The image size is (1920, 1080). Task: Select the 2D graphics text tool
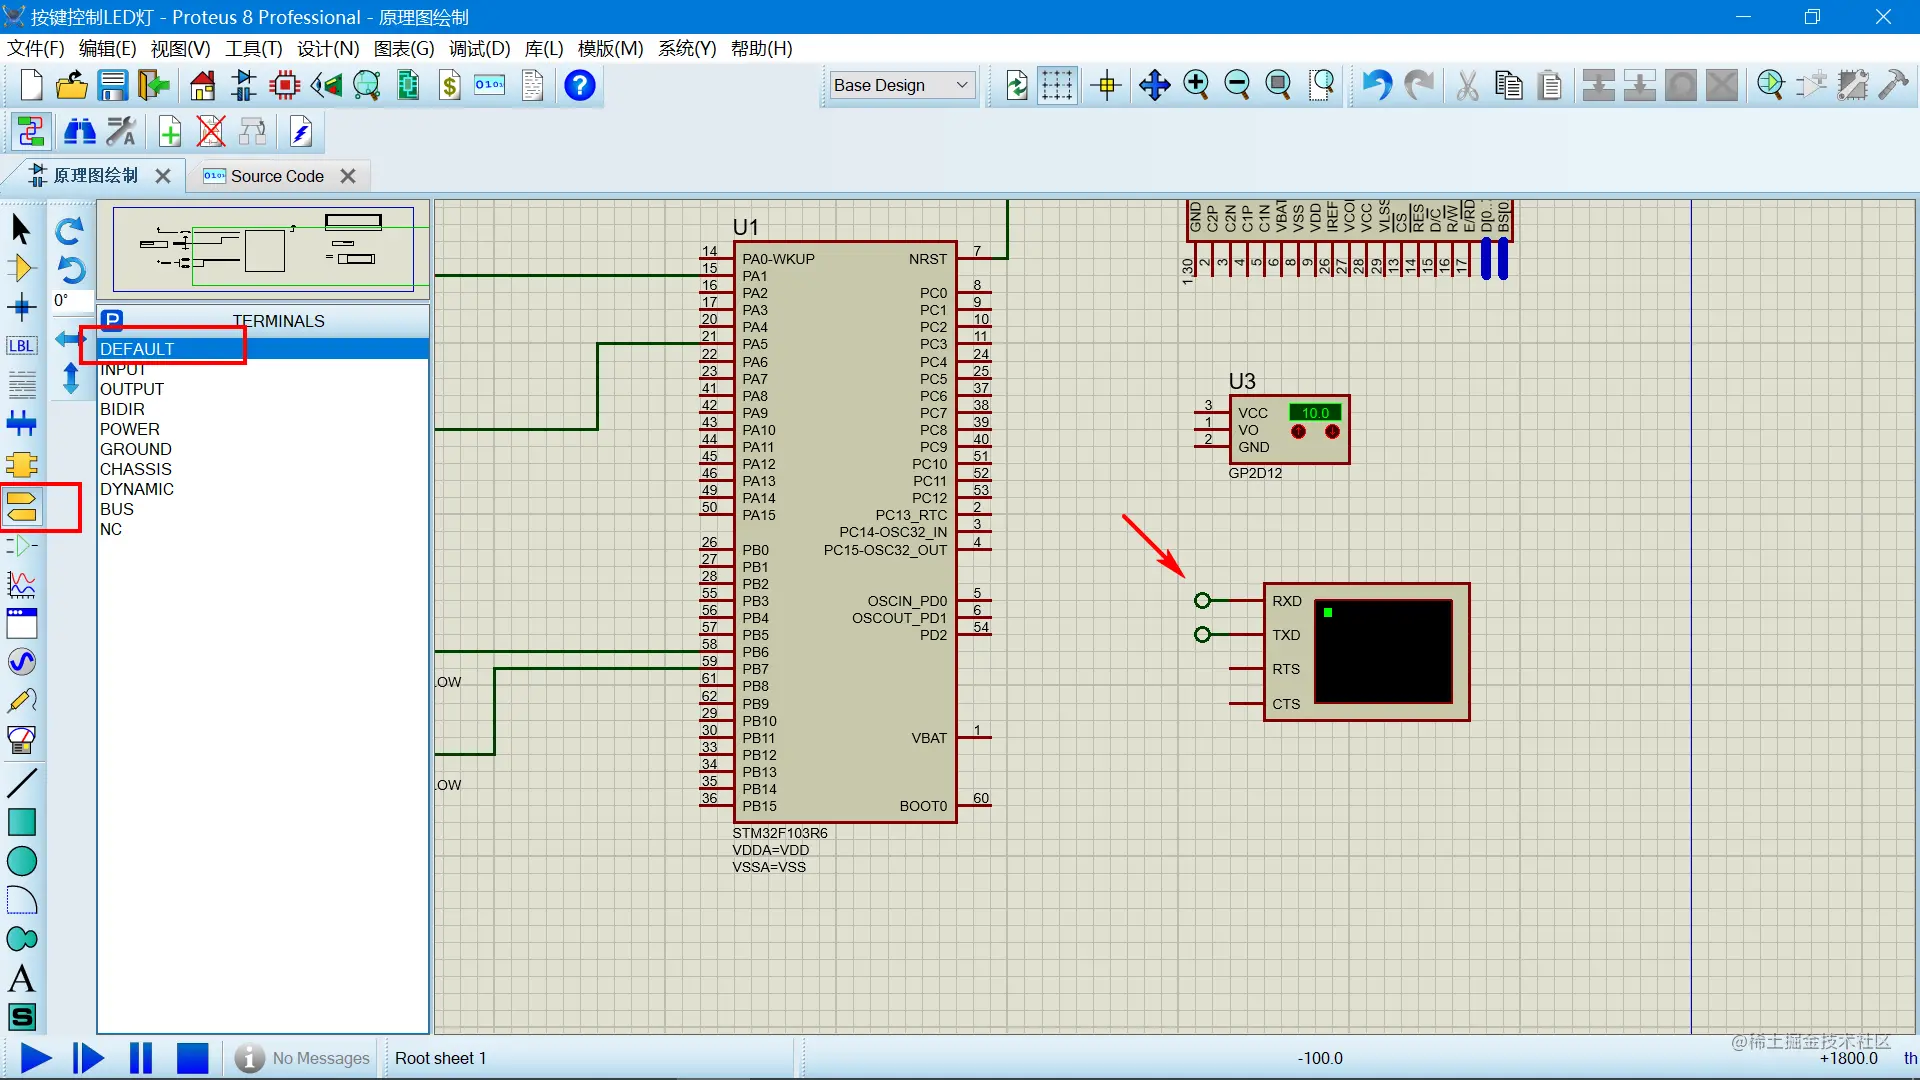click(22, 978)
